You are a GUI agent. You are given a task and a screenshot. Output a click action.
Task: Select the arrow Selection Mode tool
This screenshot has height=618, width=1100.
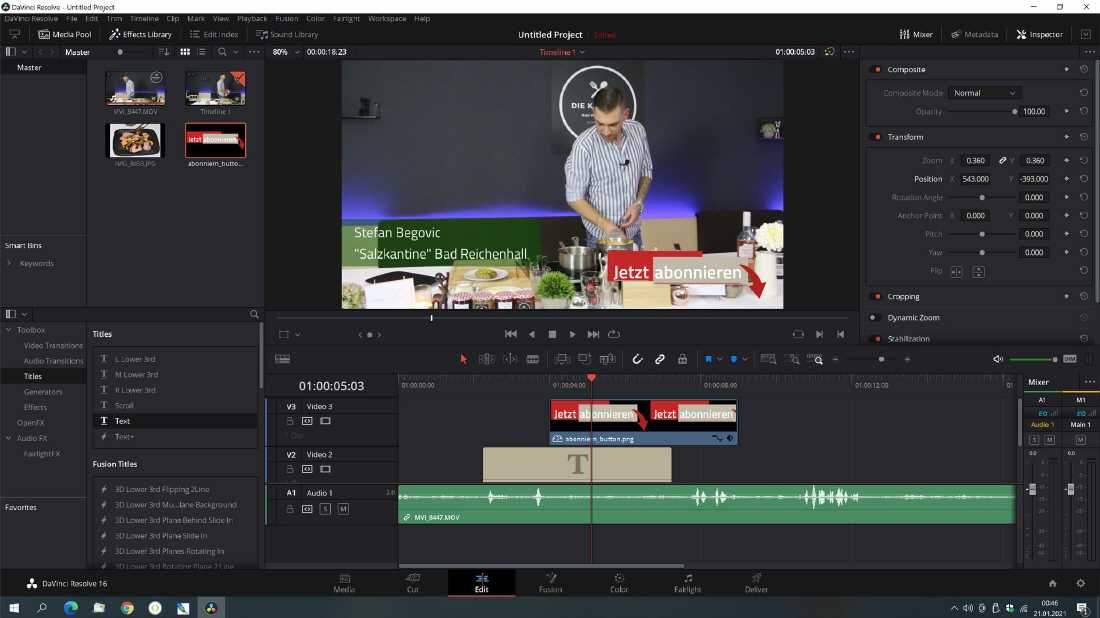pos(463,359)
